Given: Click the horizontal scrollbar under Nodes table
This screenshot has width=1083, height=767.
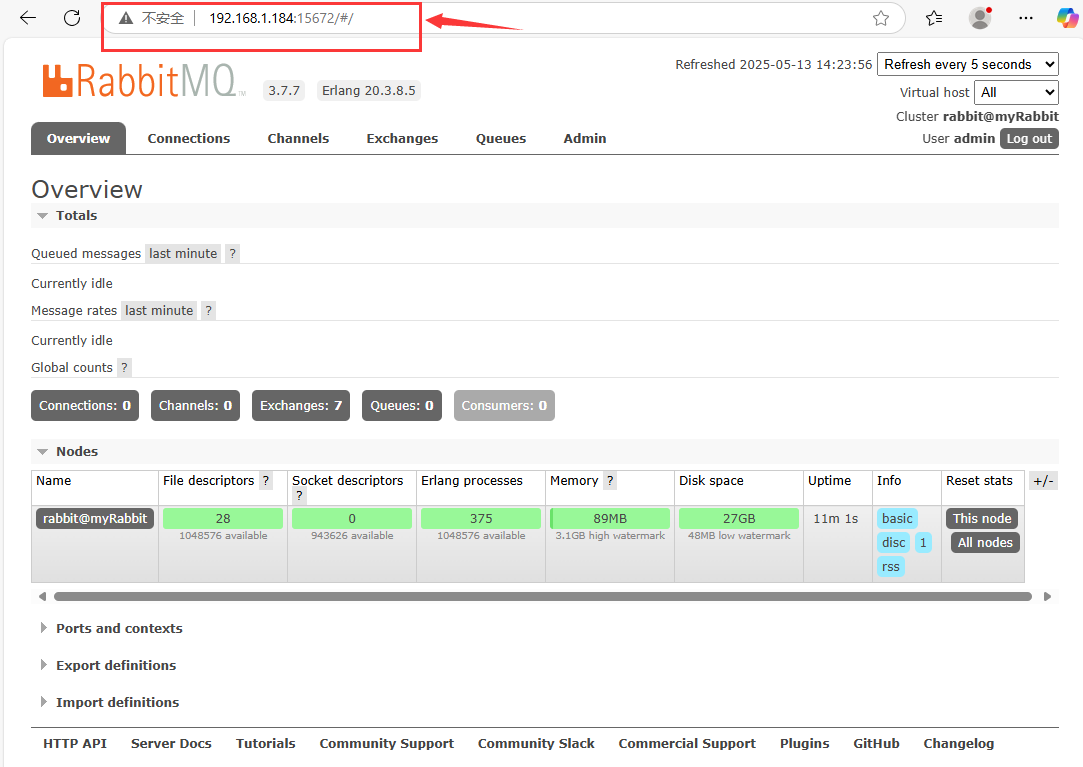Looking at the screenshot, I should (543, 596).
